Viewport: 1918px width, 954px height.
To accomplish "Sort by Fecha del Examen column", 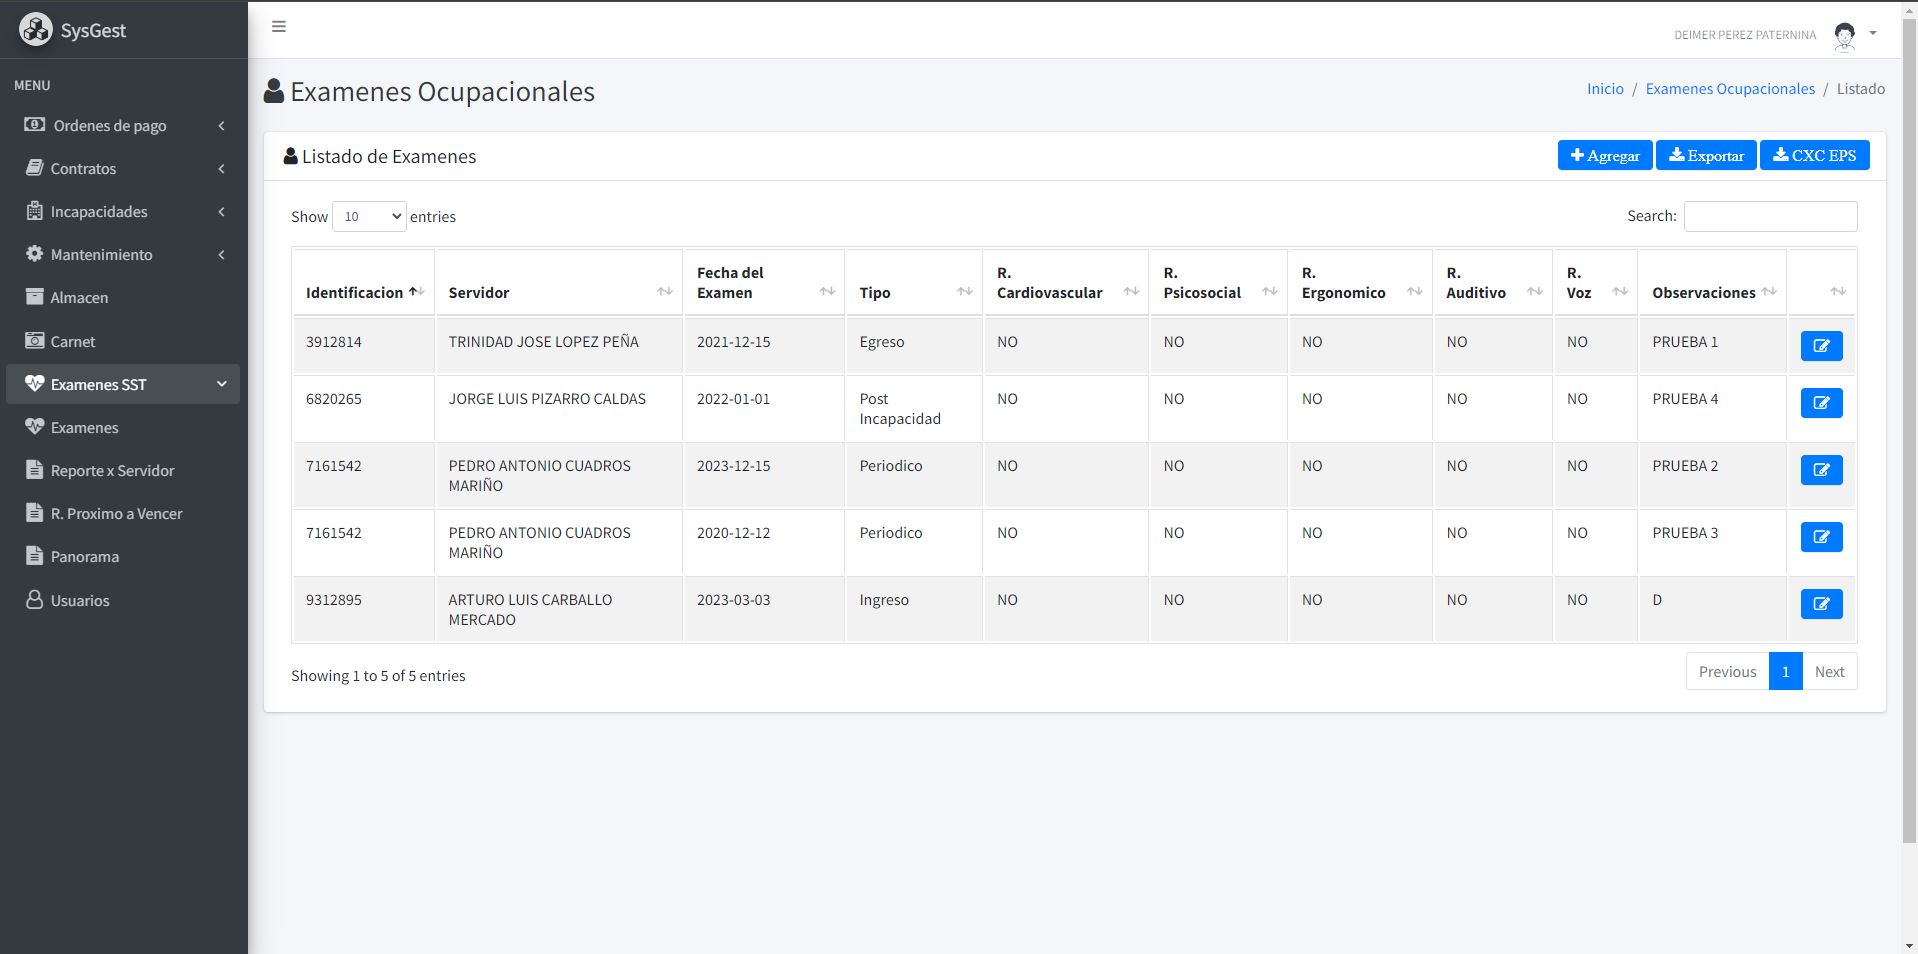I will [764, 283].
